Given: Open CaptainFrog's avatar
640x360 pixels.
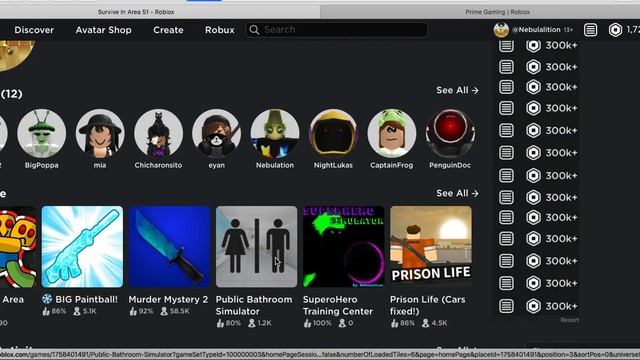Looking at the screenshot, I should coord(392,133).
